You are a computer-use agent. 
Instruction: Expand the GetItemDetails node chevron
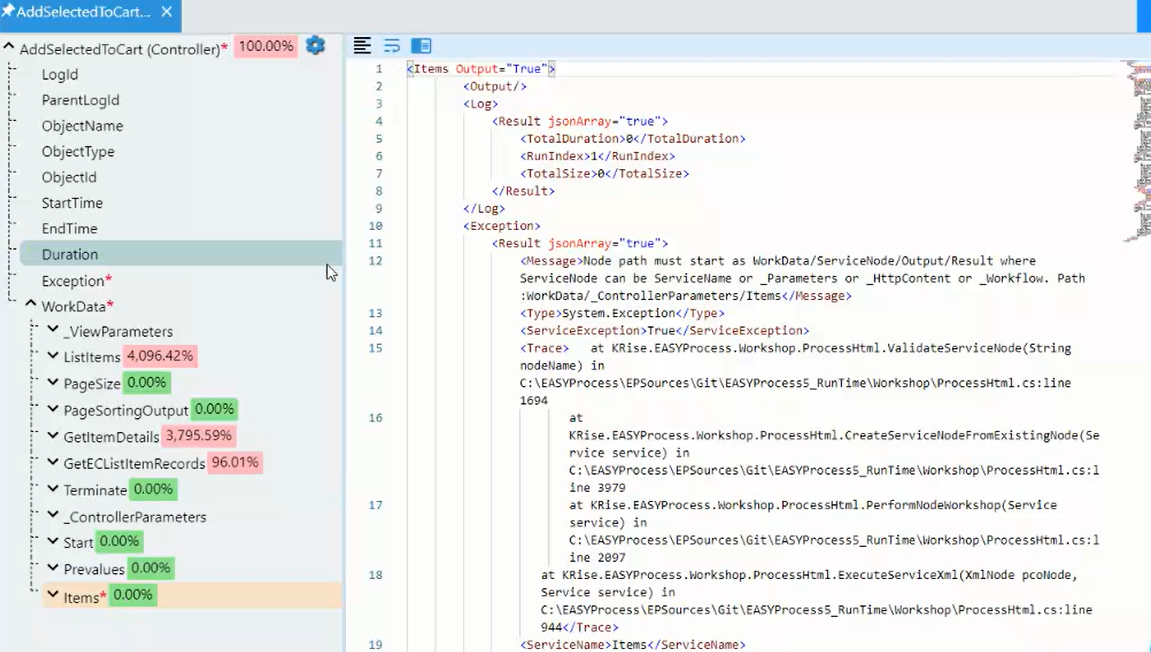[x=53, y=435]
